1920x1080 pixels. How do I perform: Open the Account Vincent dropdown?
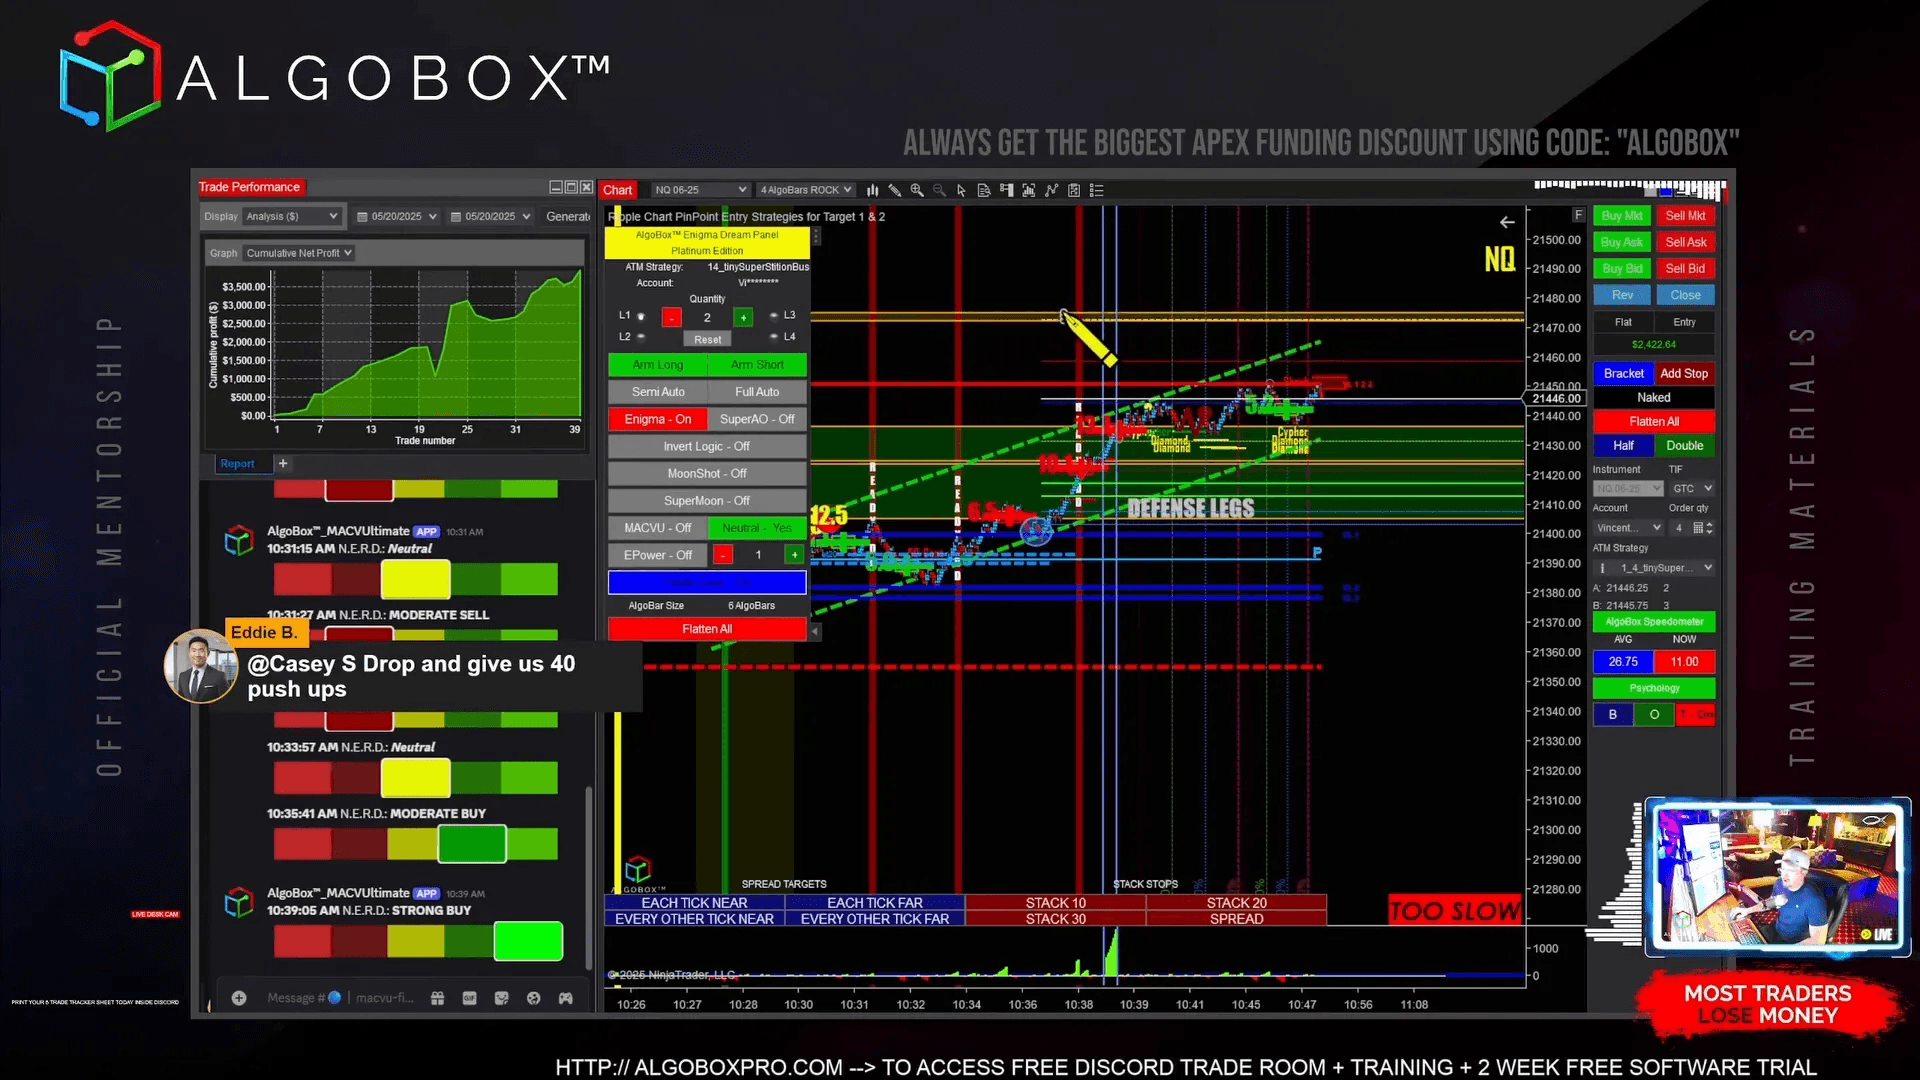(1628, 528)
